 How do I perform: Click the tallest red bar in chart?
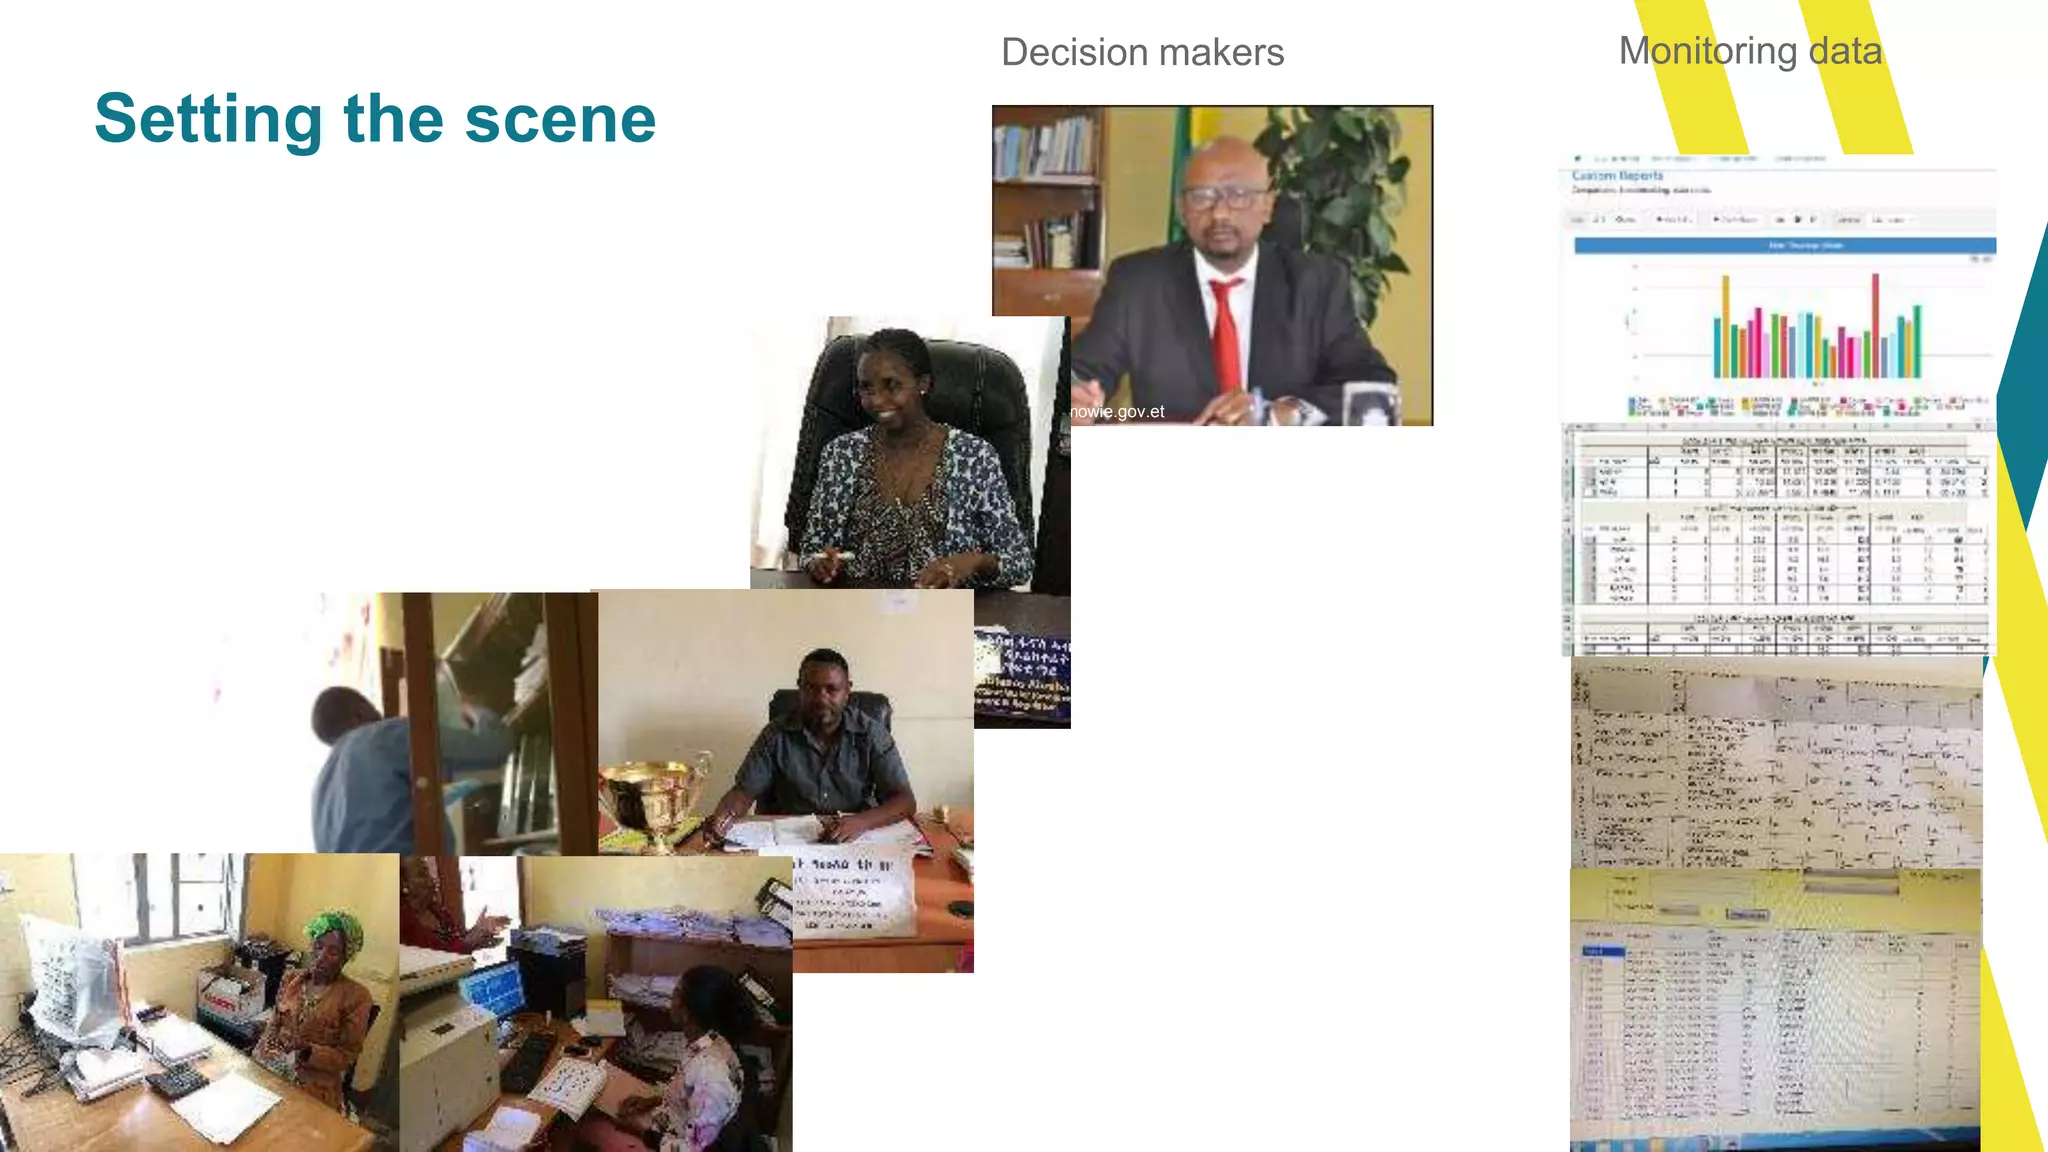(1876, 325)
